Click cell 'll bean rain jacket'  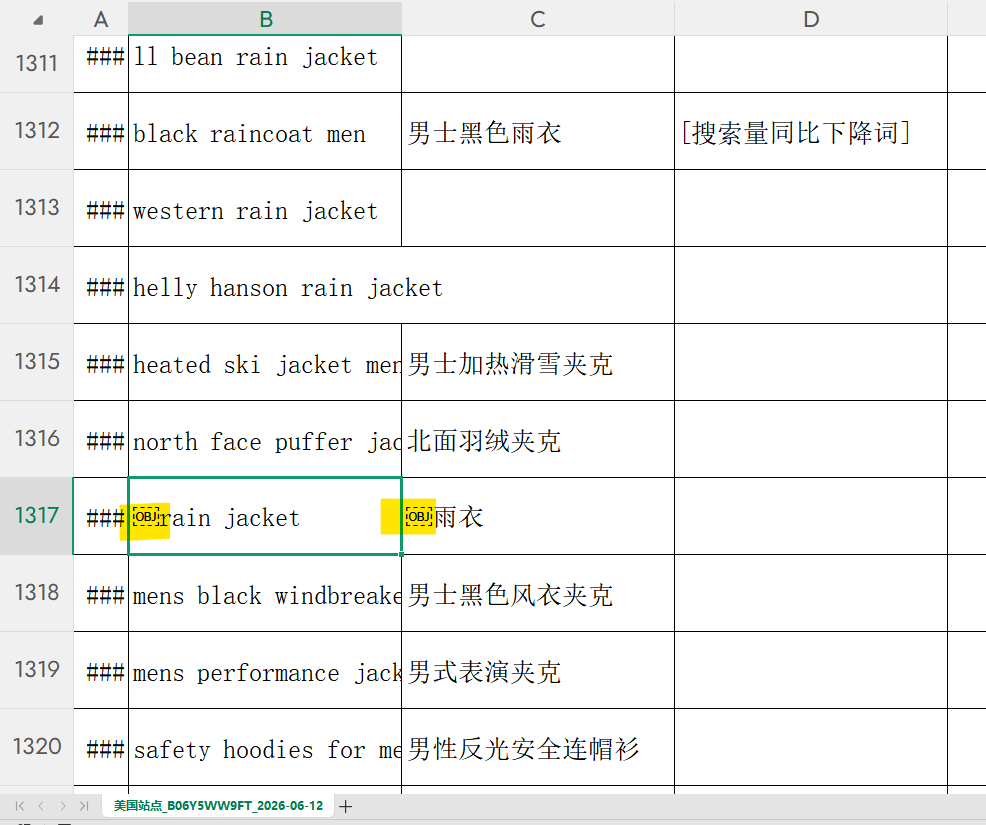[x=265, y=64]
